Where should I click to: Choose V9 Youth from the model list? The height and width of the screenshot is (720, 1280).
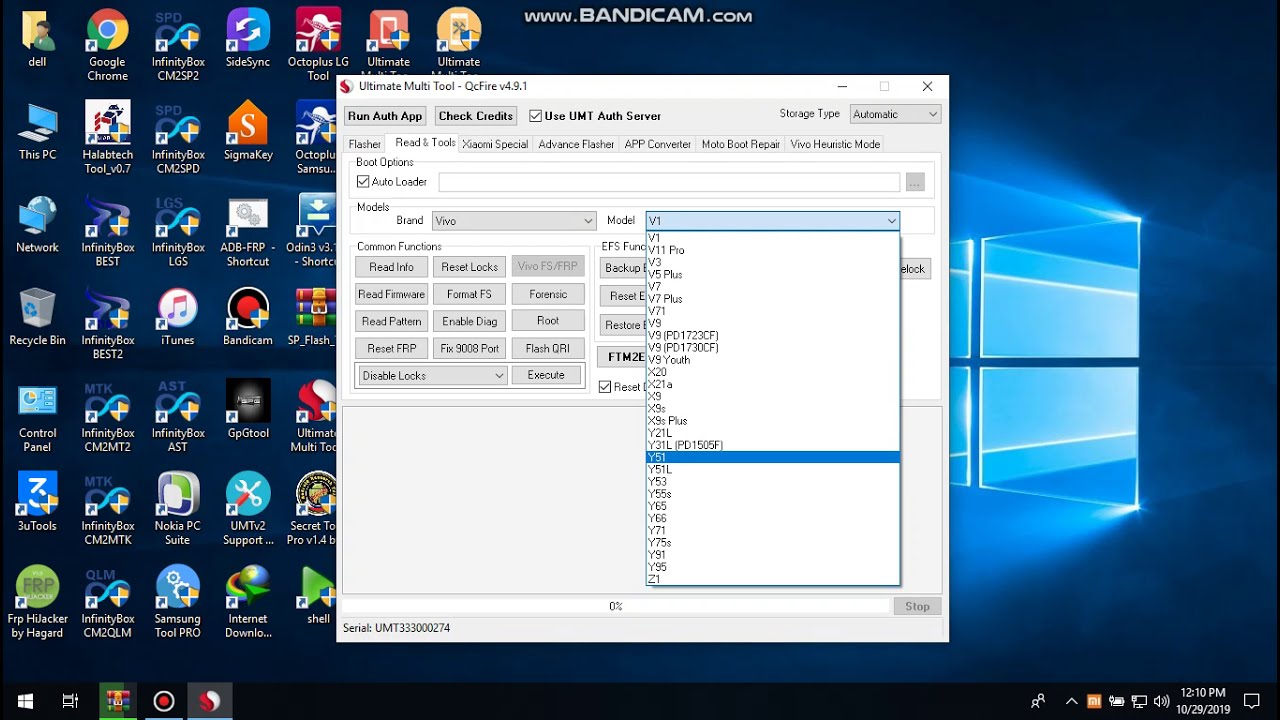coord(772,360)
